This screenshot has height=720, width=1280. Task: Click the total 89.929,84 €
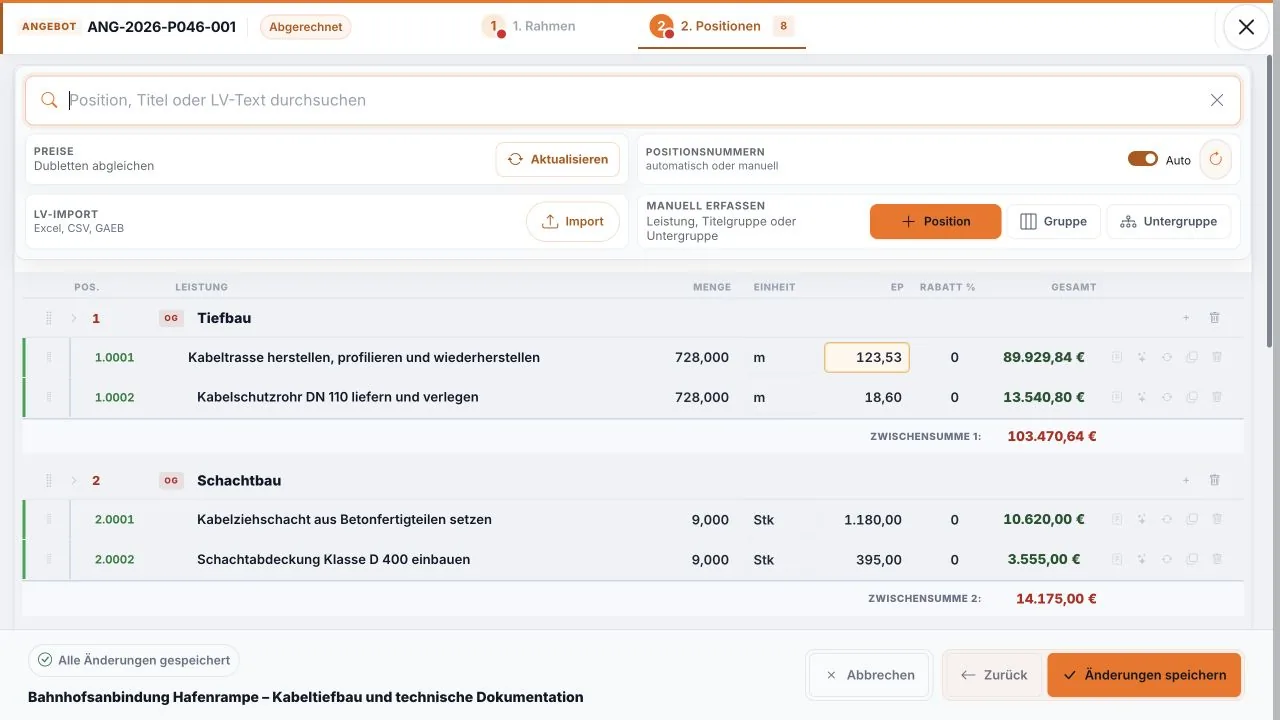click(x=1044, y=357)
